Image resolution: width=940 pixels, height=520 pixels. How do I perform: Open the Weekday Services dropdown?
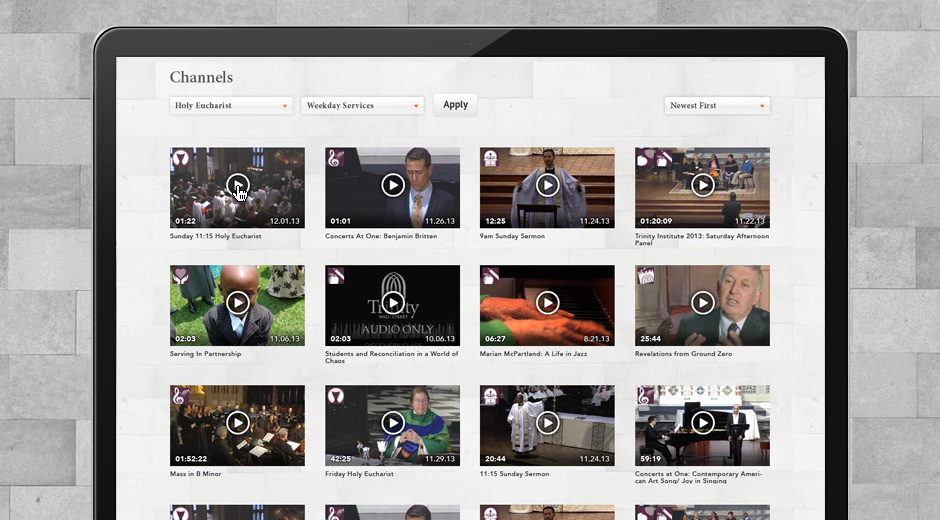[362, 106]
